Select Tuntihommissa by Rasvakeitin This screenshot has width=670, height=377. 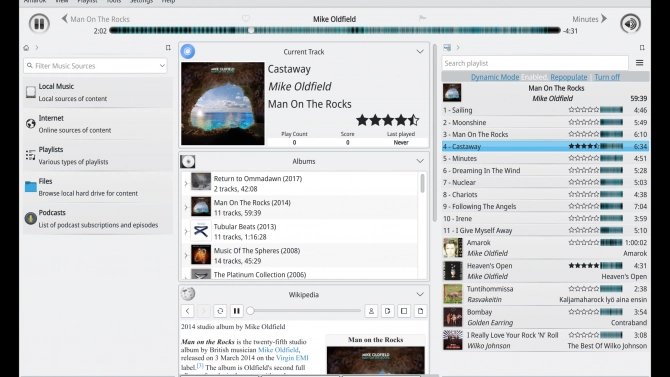coord(545,294)
